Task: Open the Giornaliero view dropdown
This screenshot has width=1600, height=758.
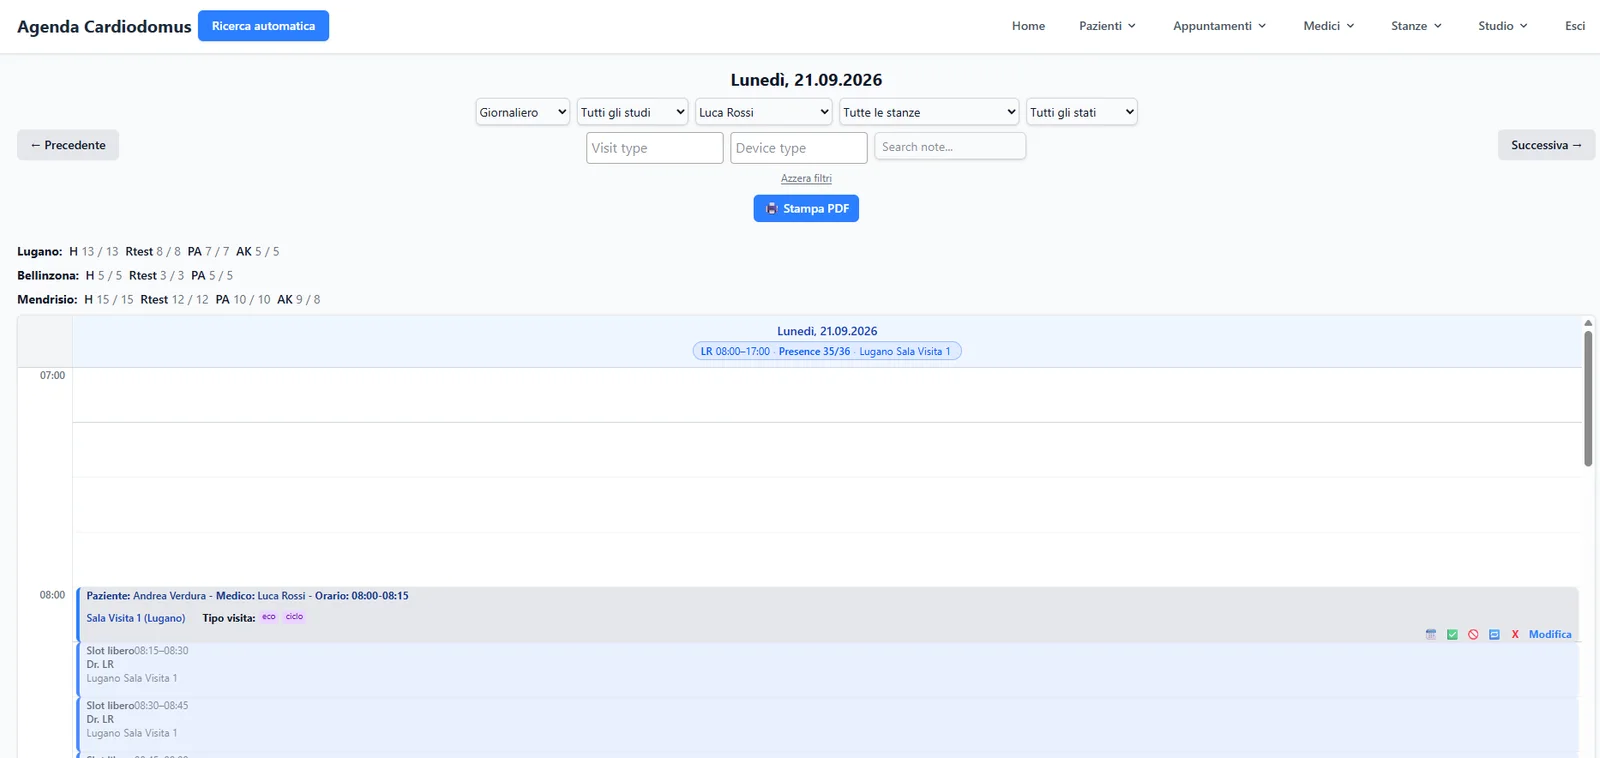Action: tap(522, 112)
